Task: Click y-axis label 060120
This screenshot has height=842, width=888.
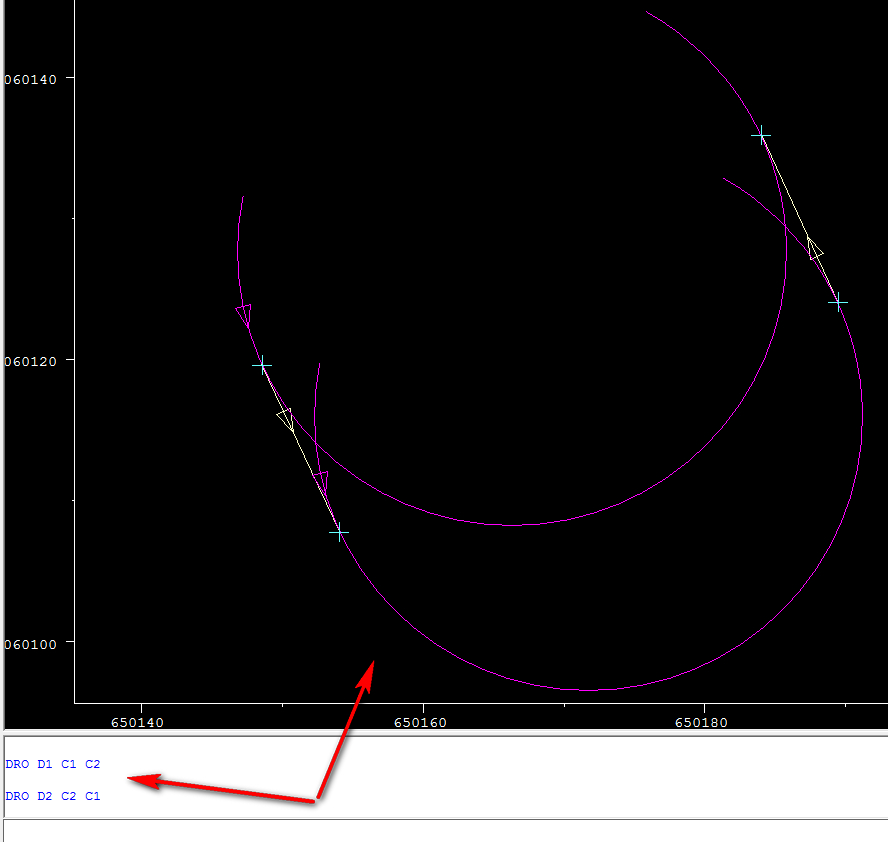Action: 30,362
